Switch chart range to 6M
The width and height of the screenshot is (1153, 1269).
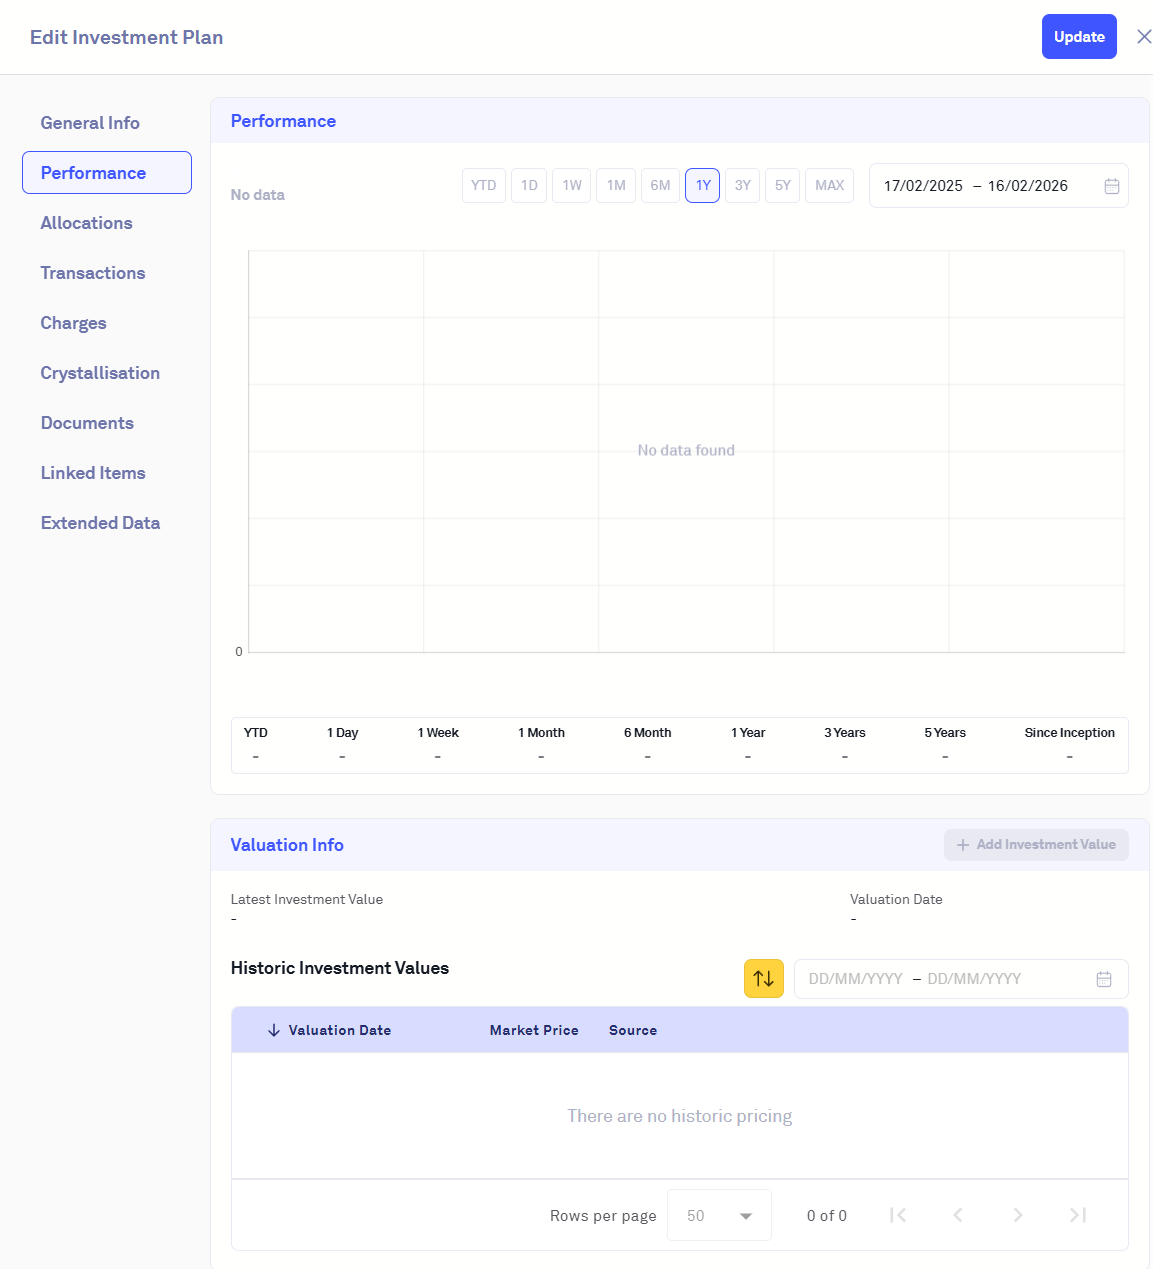point(660,186)
